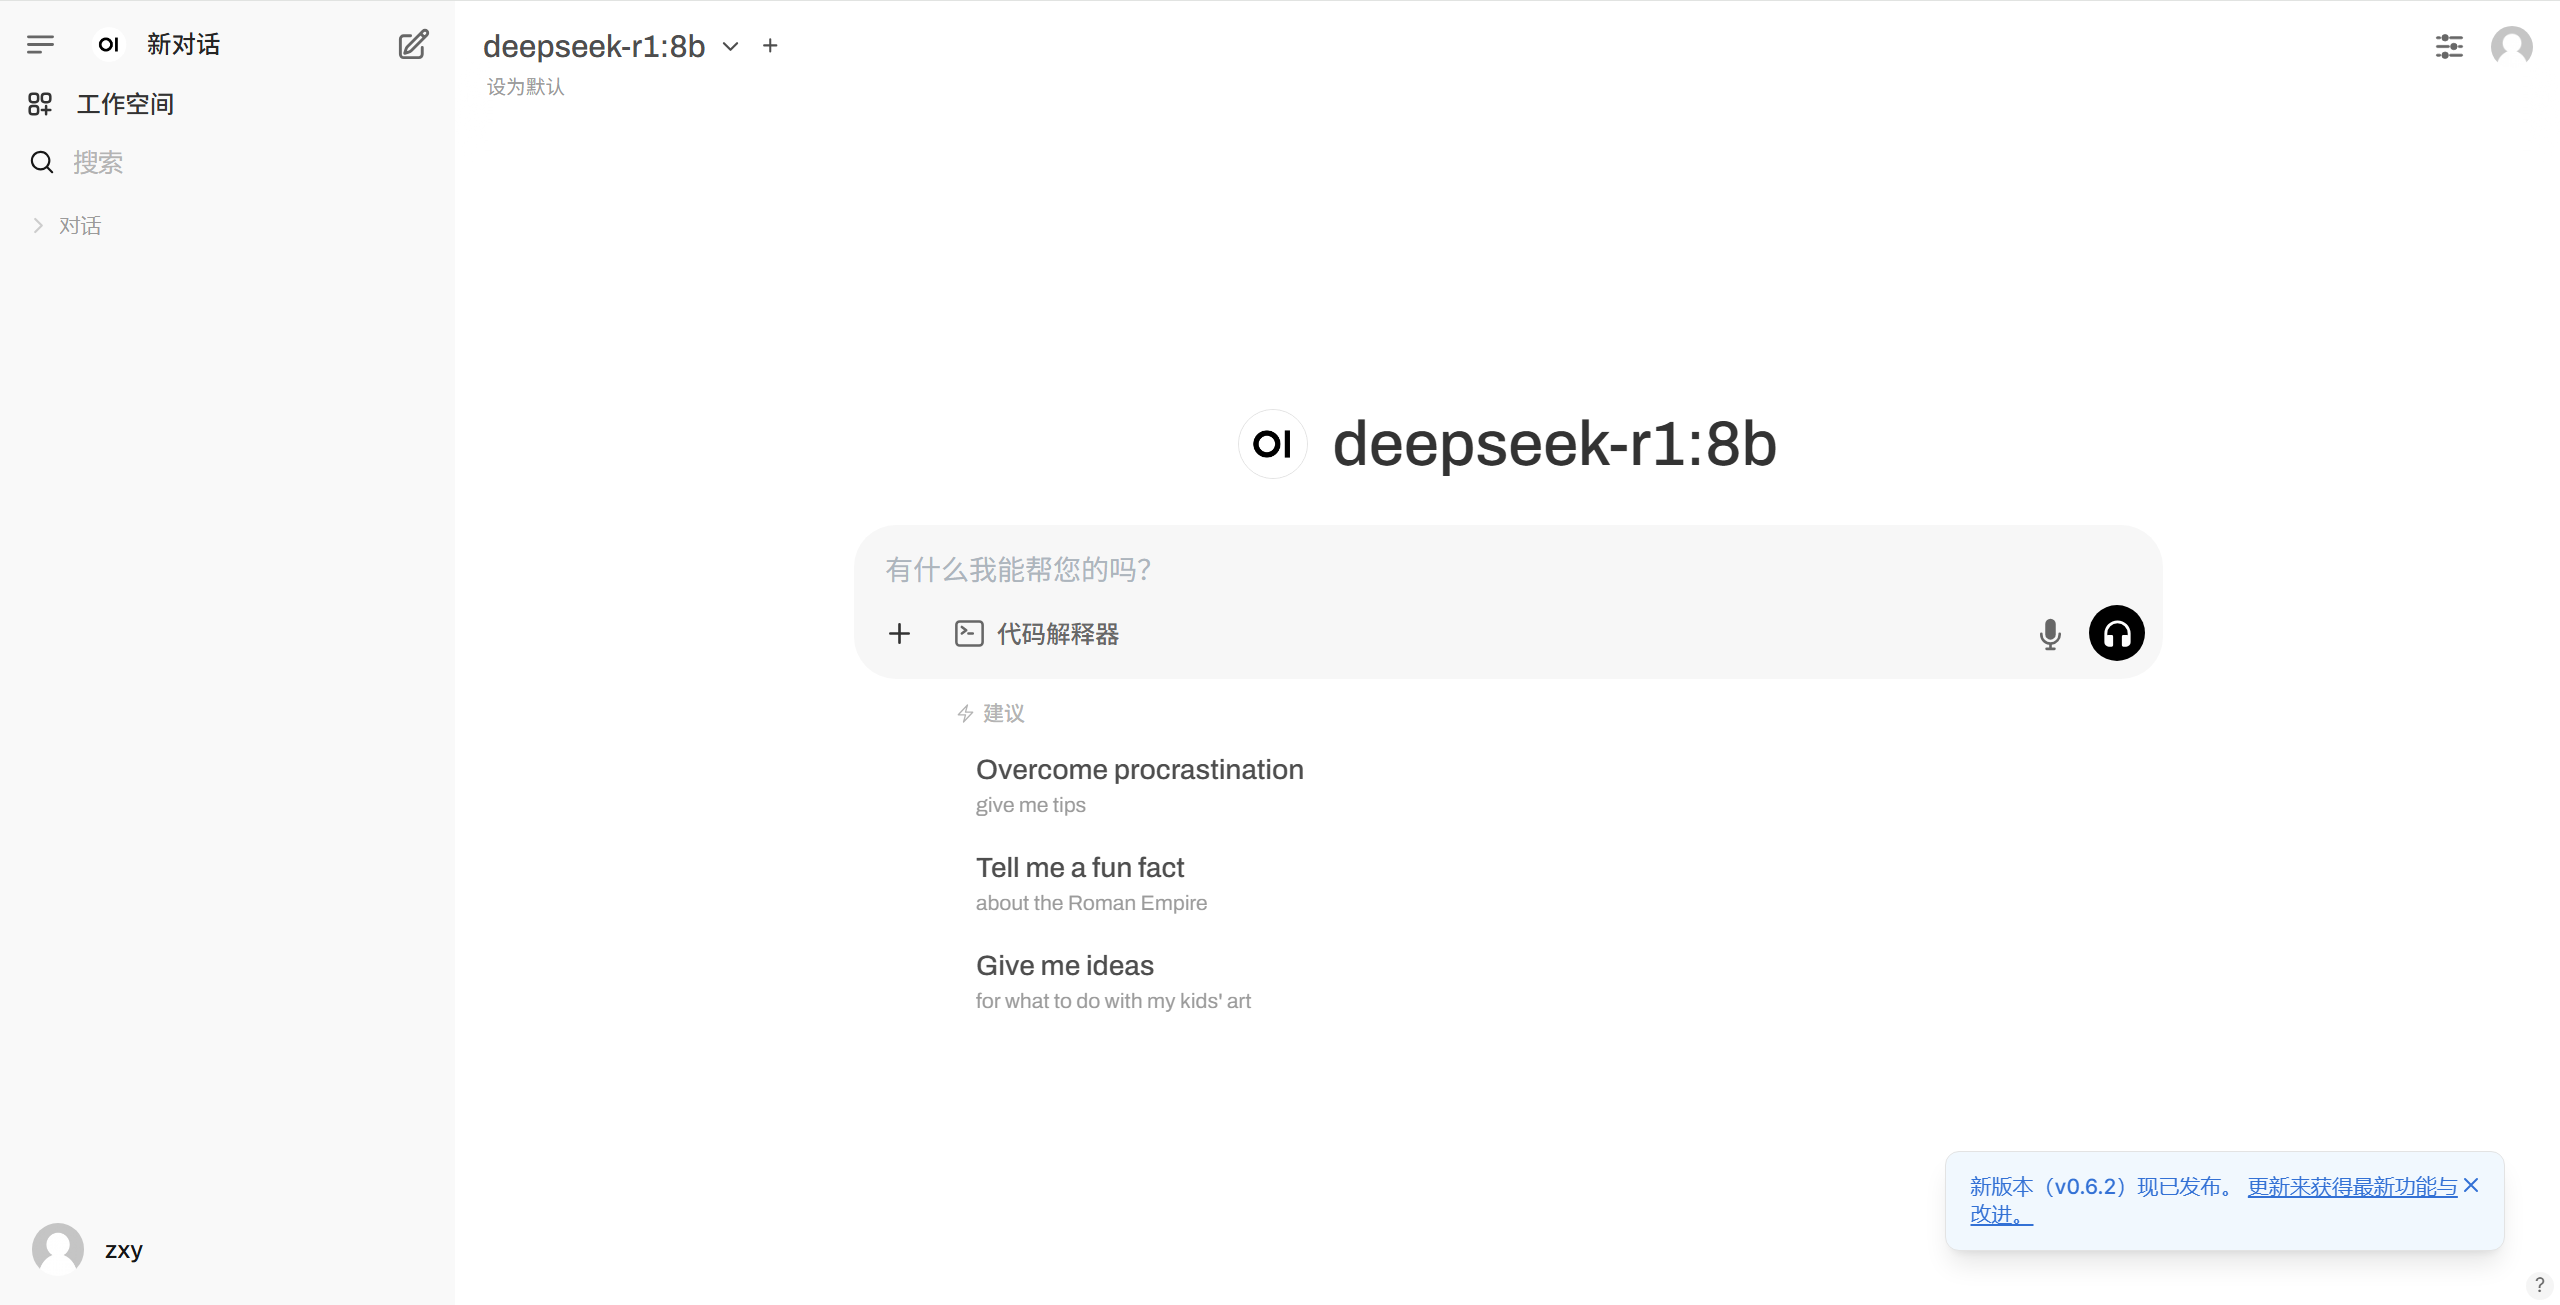Screen dimensions: 2560x1305
Task: Click the search magnifier icon in sidebar
Action: click(x=41, y=161)
